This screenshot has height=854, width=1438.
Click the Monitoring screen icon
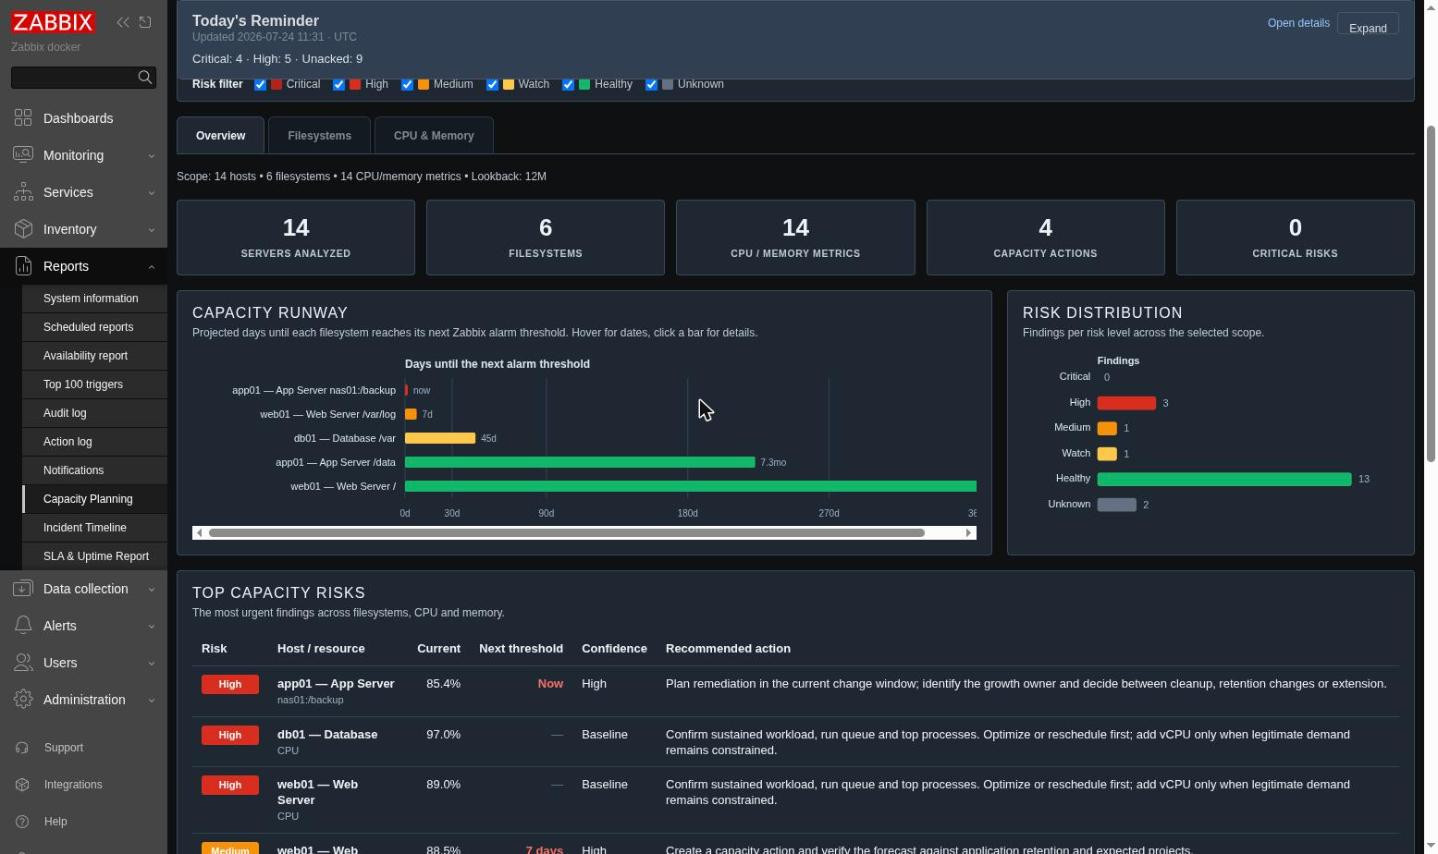click(x=23, y=155)
